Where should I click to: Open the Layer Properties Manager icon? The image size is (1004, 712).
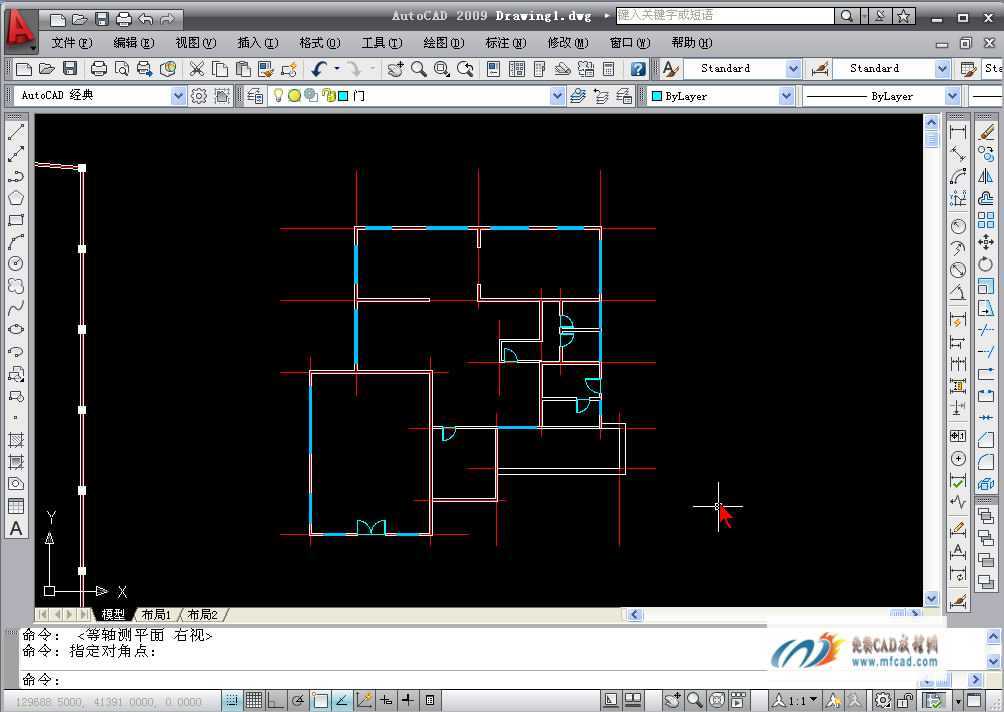pyautogui.click(x=255, y=96)
